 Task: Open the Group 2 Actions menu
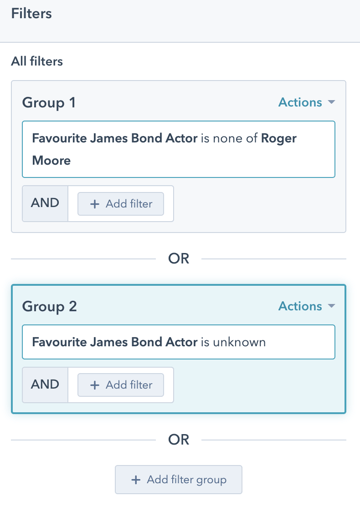[306, 306]
